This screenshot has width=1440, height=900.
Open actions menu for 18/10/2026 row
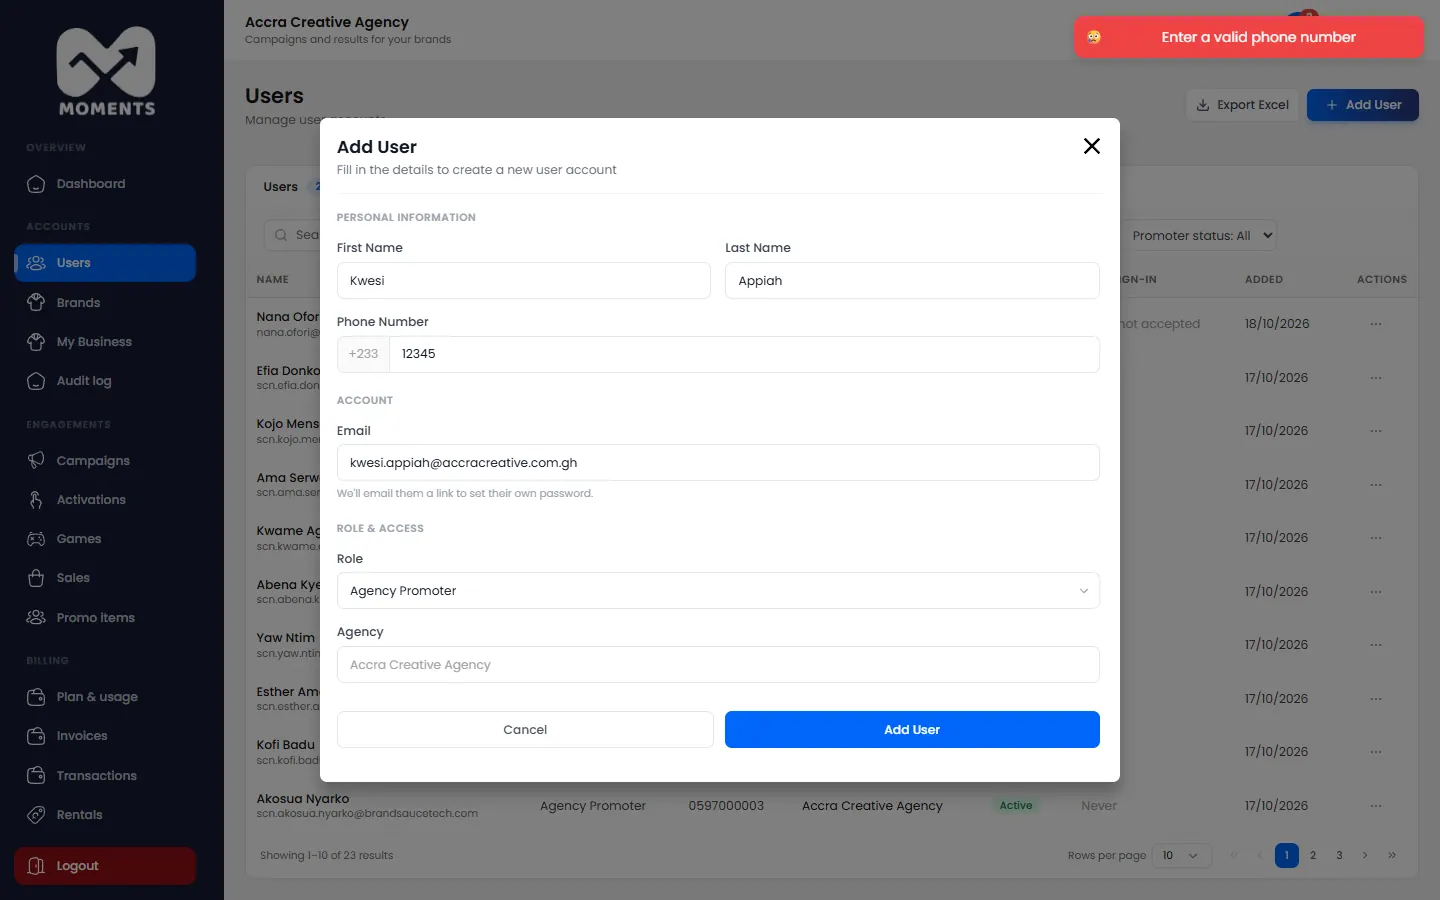[x=1376, y=324]
